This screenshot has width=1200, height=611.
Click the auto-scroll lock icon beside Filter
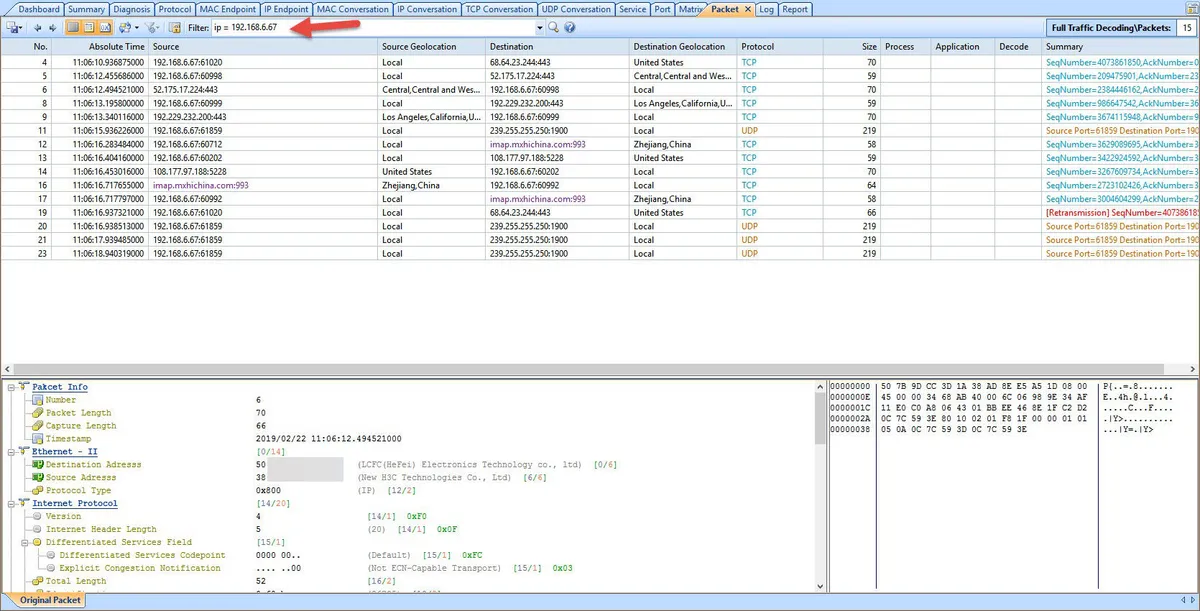(x=175, y=28)
